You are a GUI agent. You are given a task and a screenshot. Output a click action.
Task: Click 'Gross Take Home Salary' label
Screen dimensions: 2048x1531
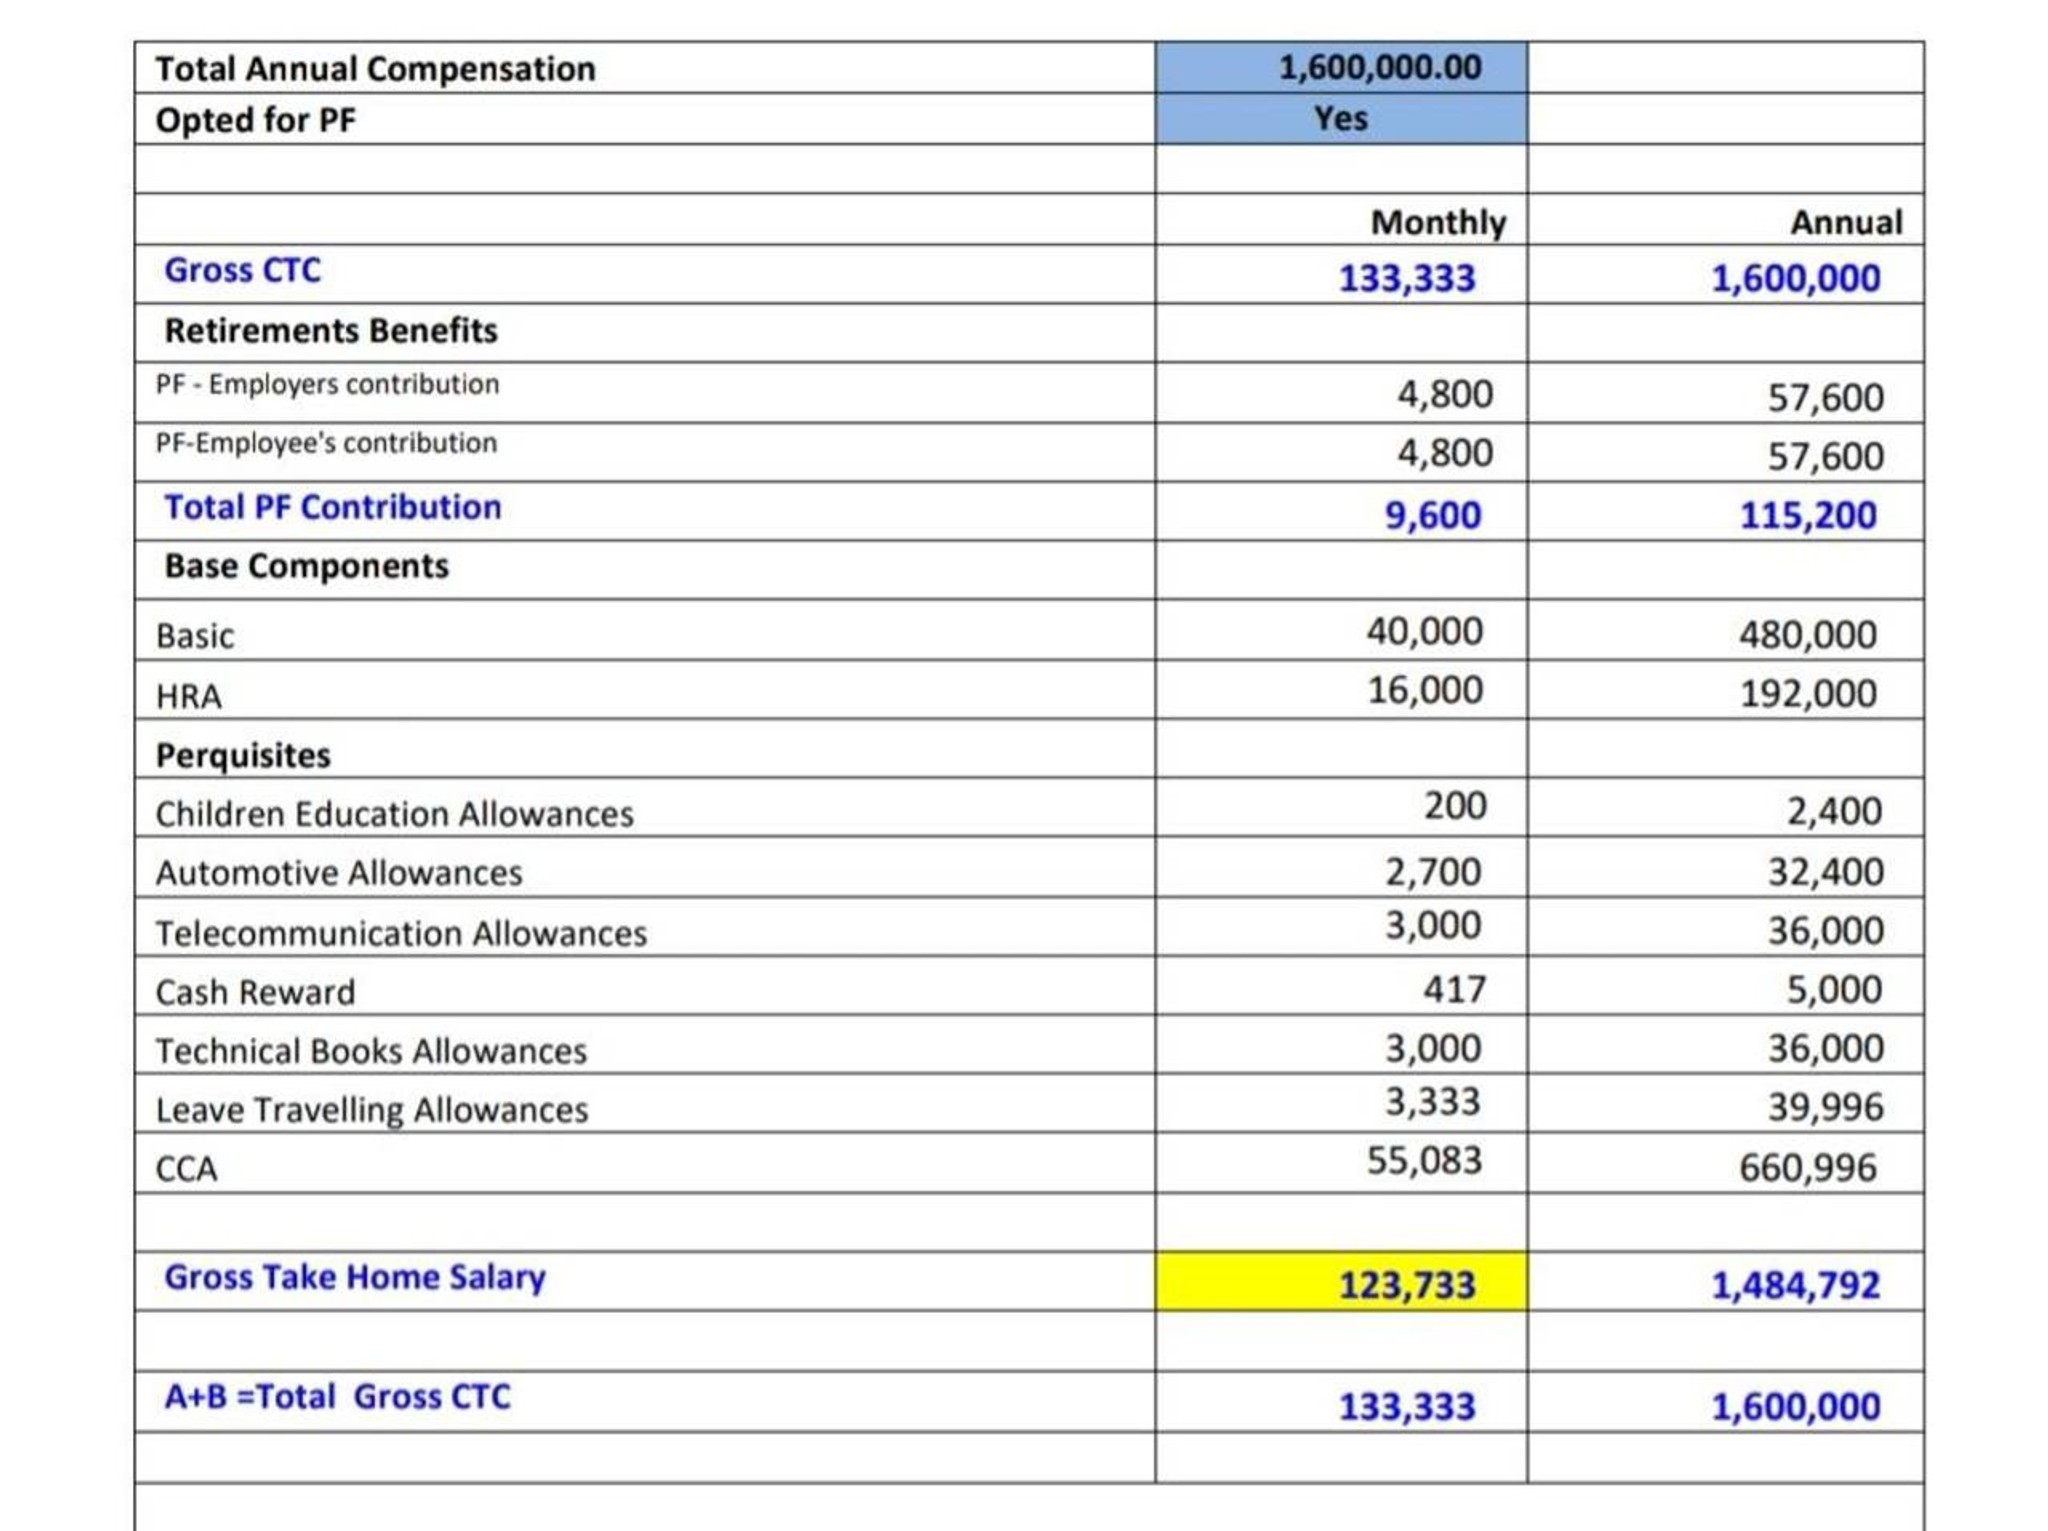355,1277
